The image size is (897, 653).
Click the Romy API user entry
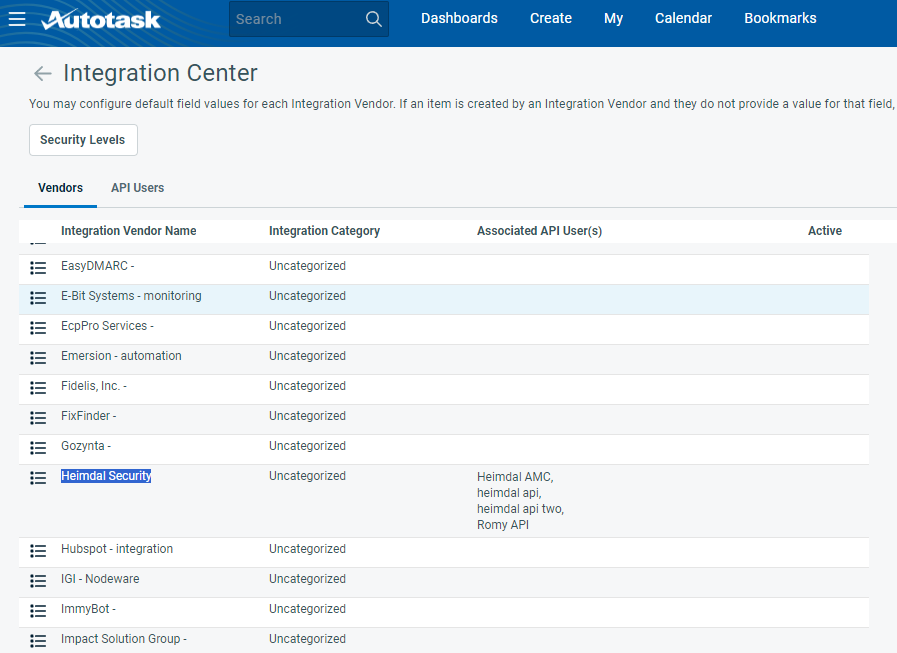pyautogui.click(x=503, y=525)
